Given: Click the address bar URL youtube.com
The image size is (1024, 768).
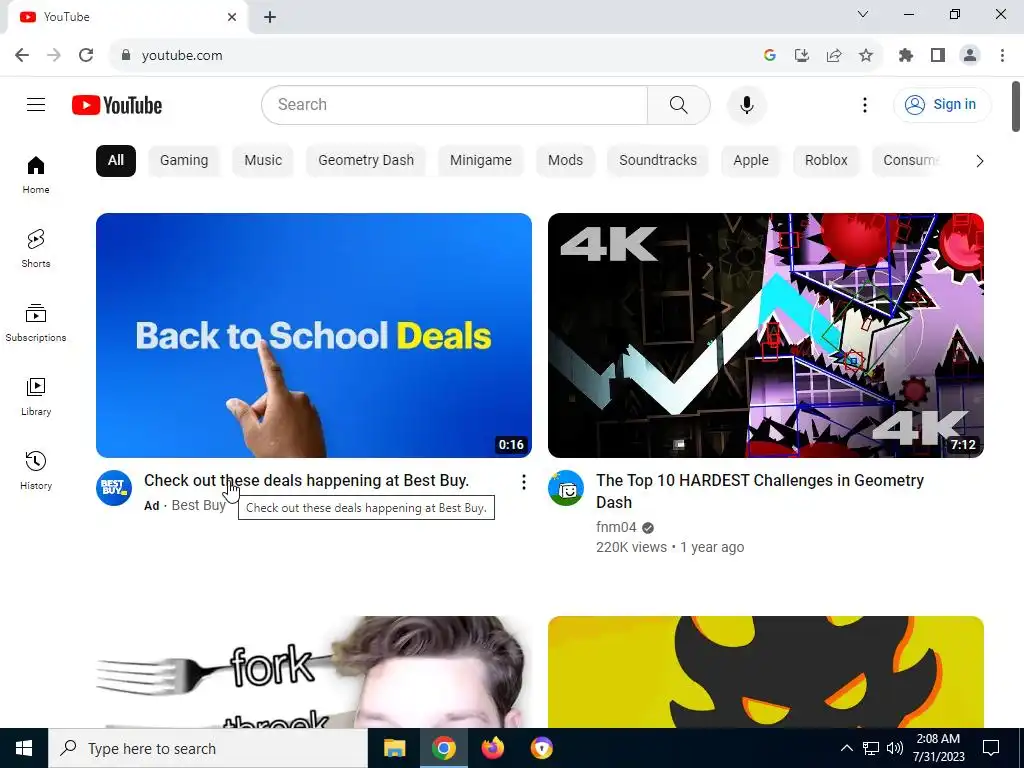Looking at the screenshot, I should click(x=182, y=56).
